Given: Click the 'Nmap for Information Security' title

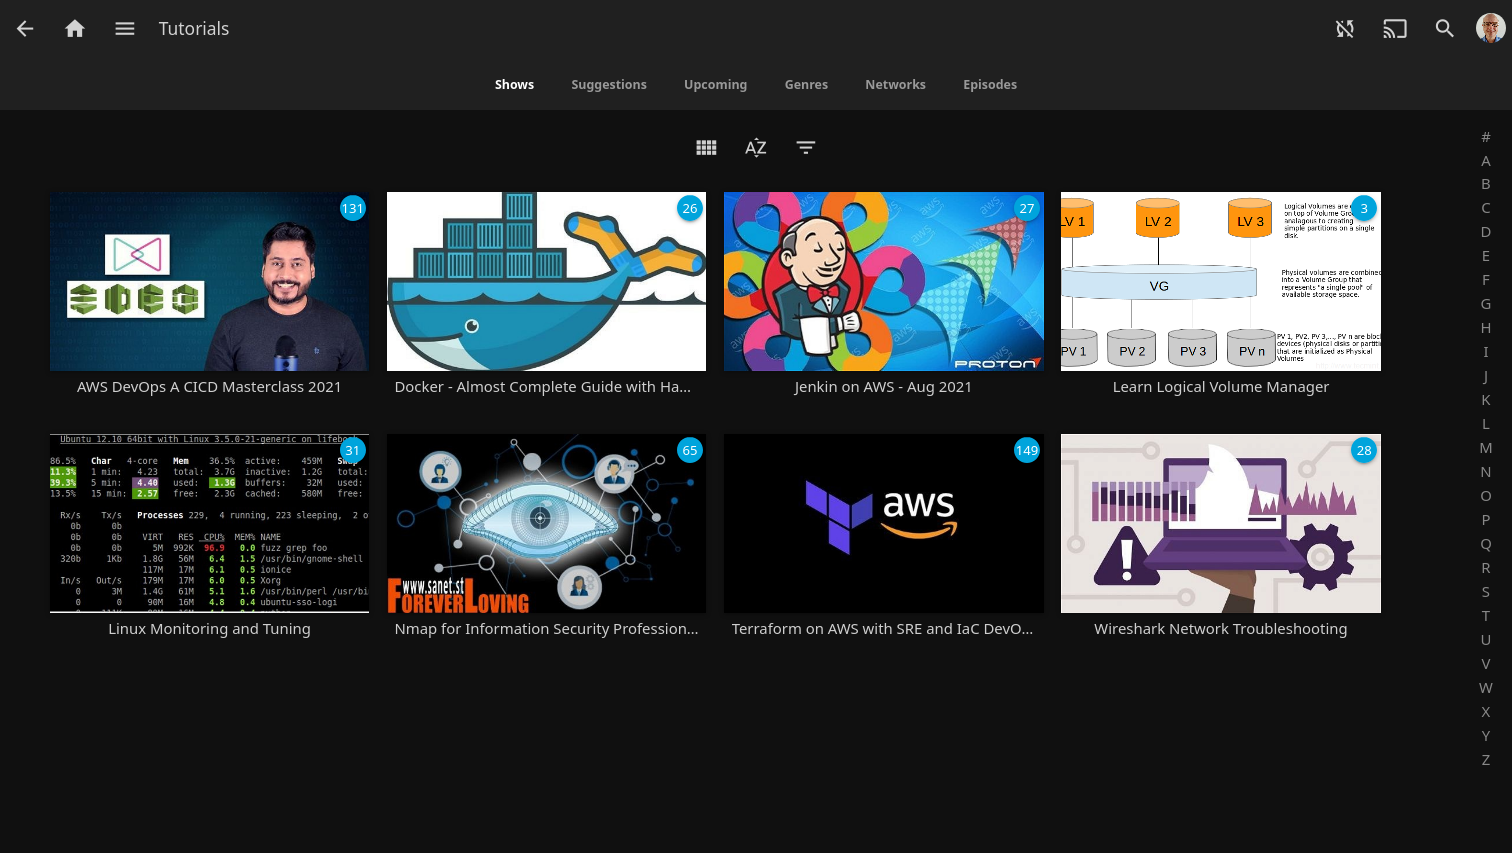Looking at the screenshot, I should pos(546,629).
